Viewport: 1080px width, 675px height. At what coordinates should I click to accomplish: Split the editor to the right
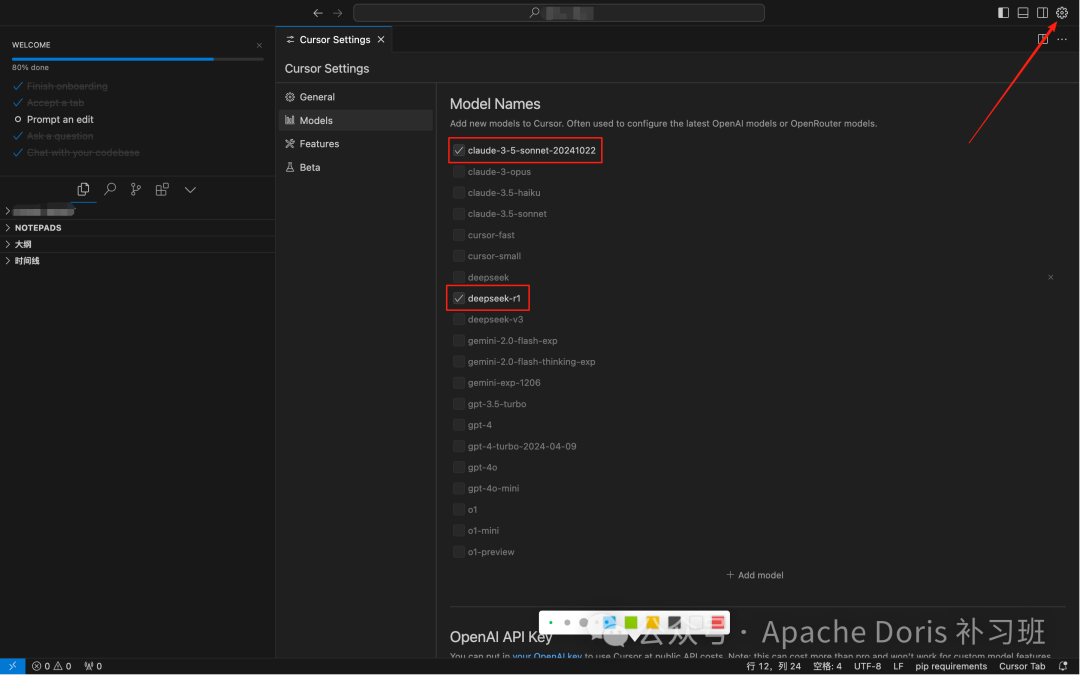point(1043,39)
